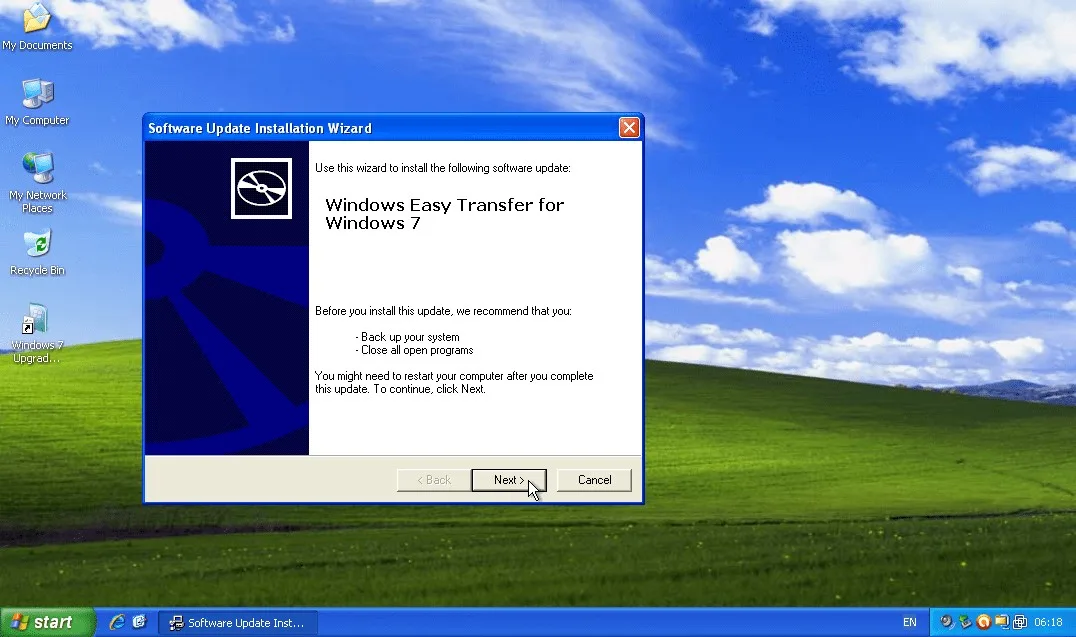Click the CD disc icon in the wizard
This screenshot has width=1076, height=637.
coord(261,189)
